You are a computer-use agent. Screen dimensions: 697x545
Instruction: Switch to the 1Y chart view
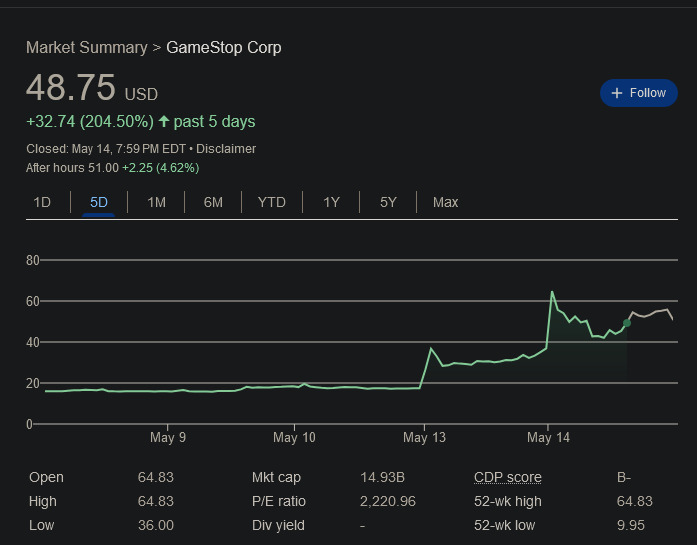pyautogui.click(x=331, y=202)
